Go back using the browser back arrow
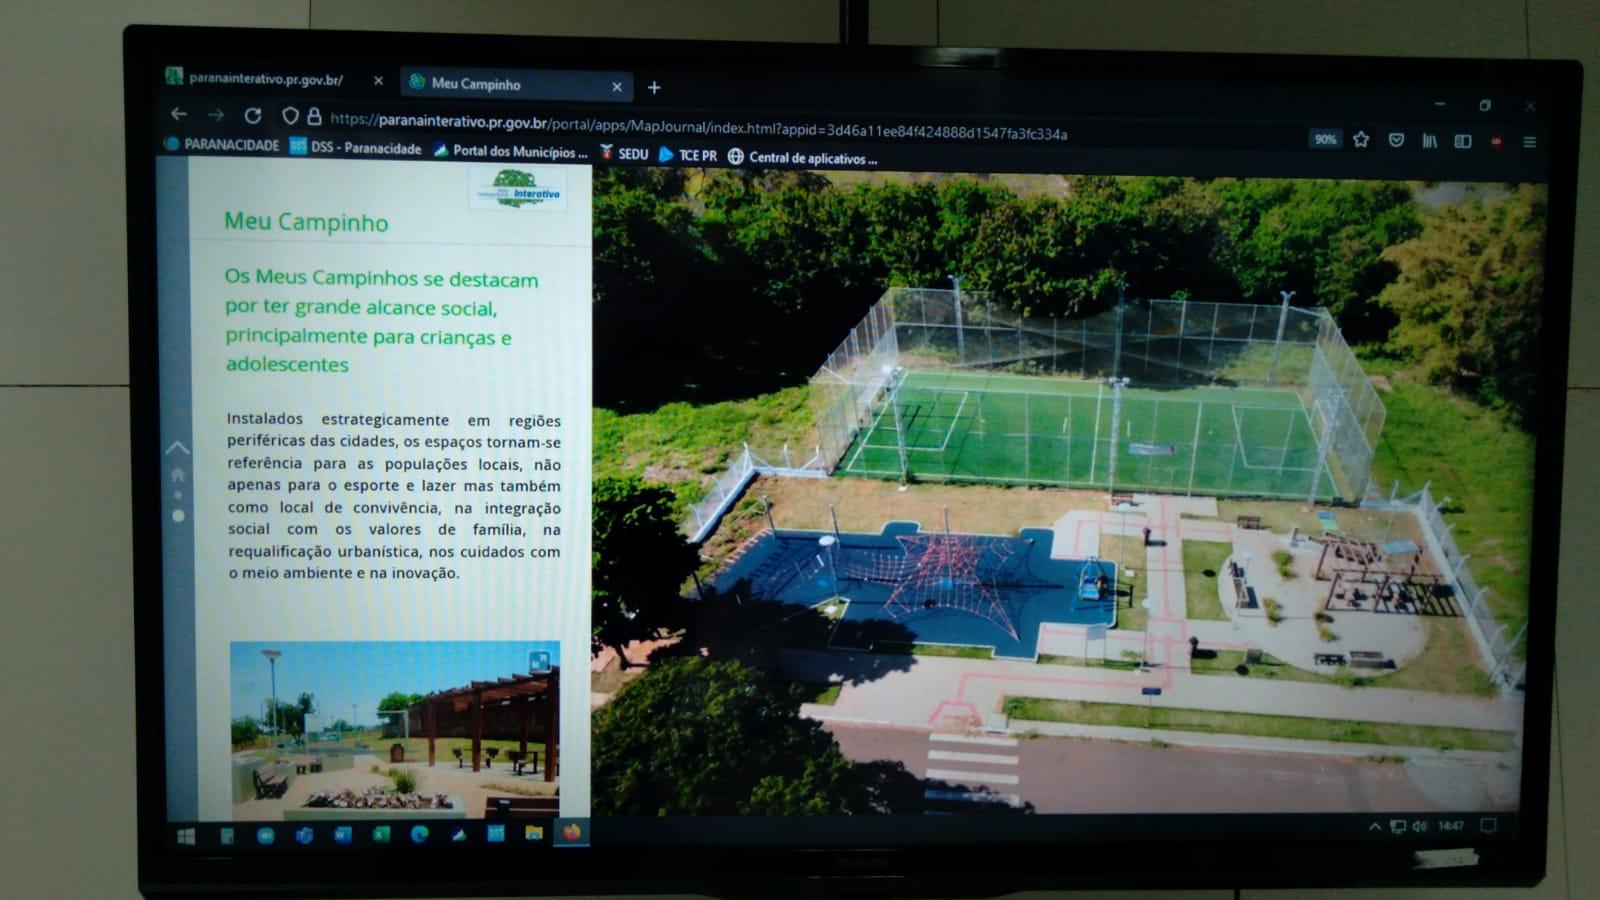Screen dimensions: 1600x900 pyautogui.click(x=179, y=114)
